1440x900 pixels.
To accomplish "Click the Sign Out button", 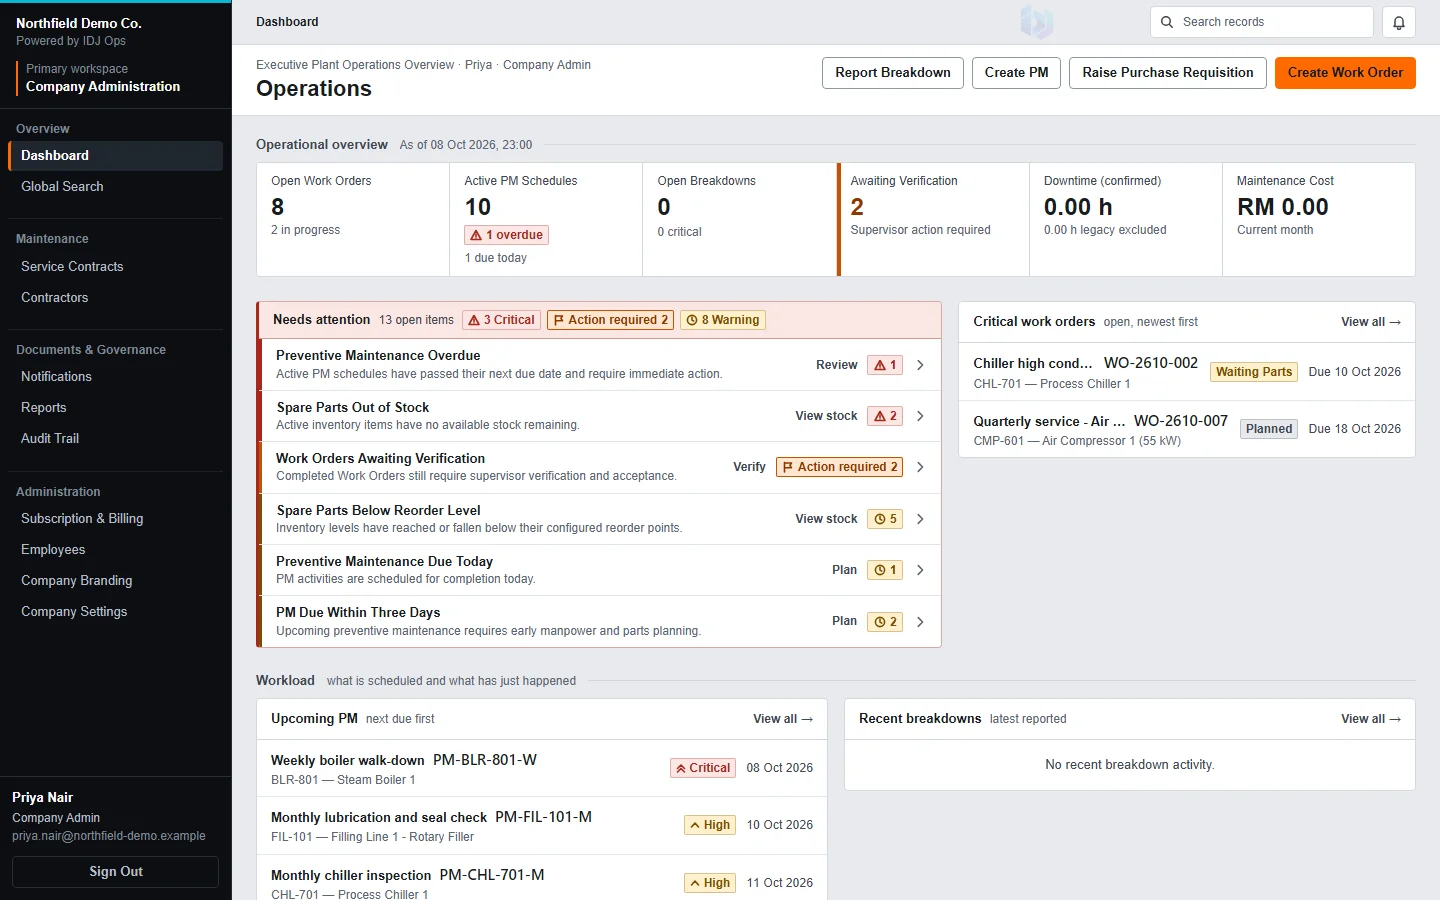I will pos(115,872).
